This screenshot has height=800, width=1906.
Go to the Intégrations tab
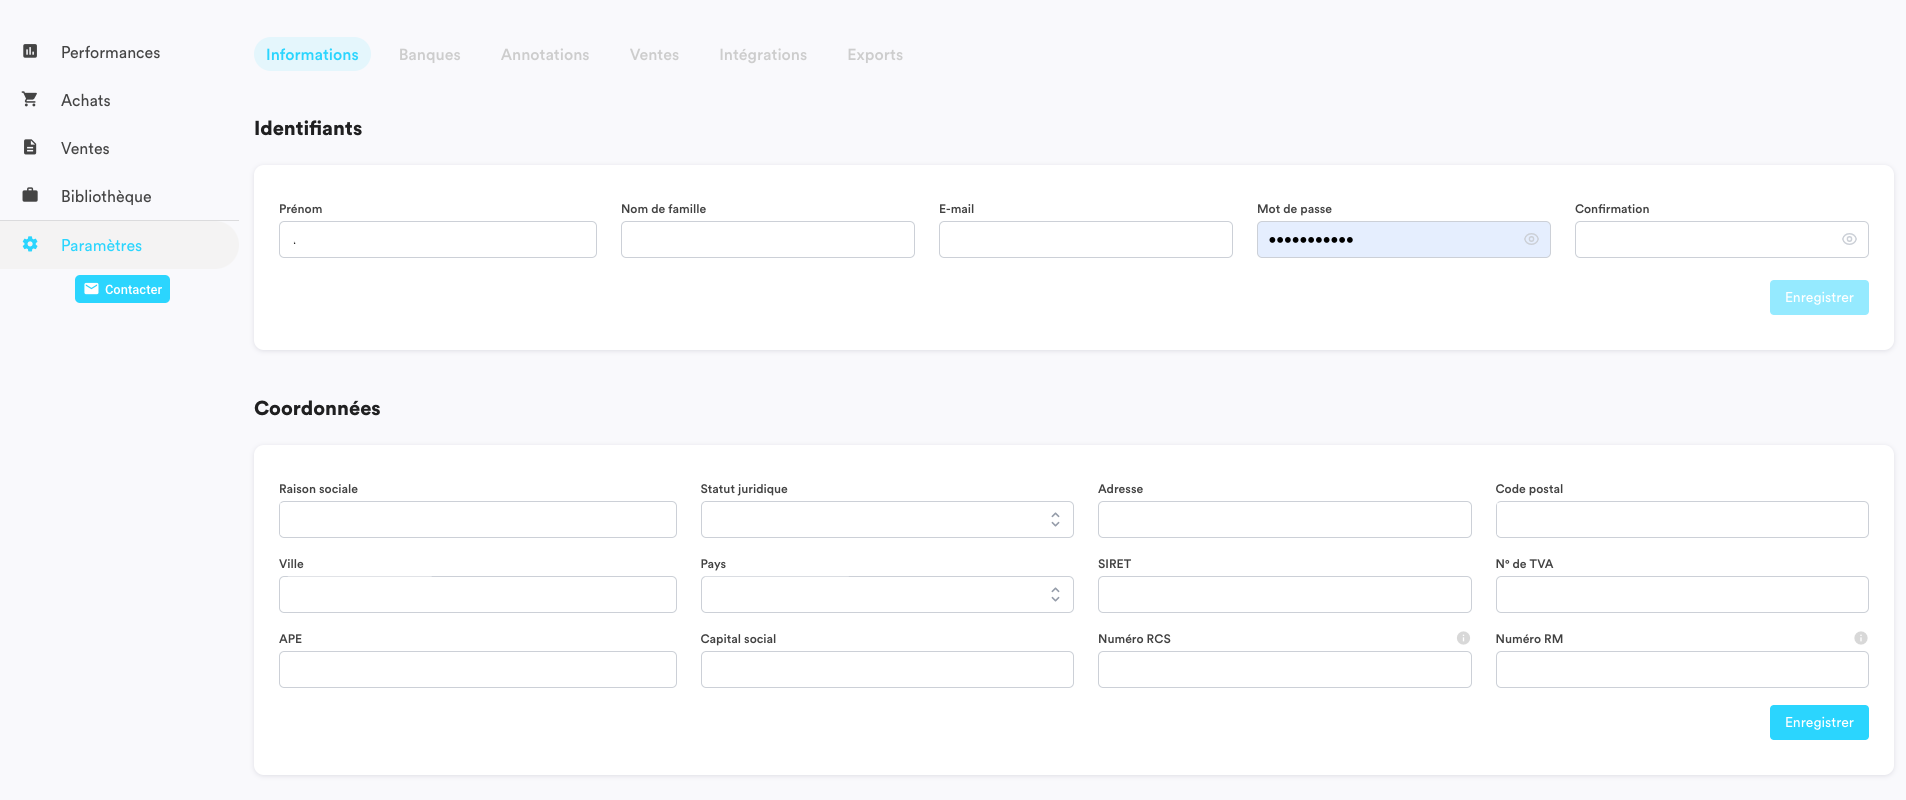(763, 54)
